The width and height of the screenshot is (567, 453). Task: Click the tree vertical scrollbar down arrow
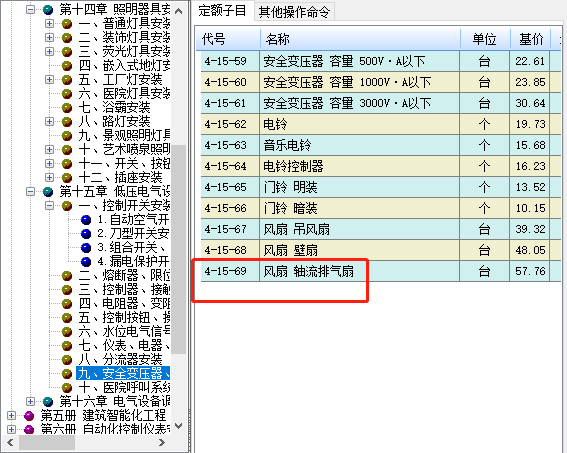coord(179,426)
